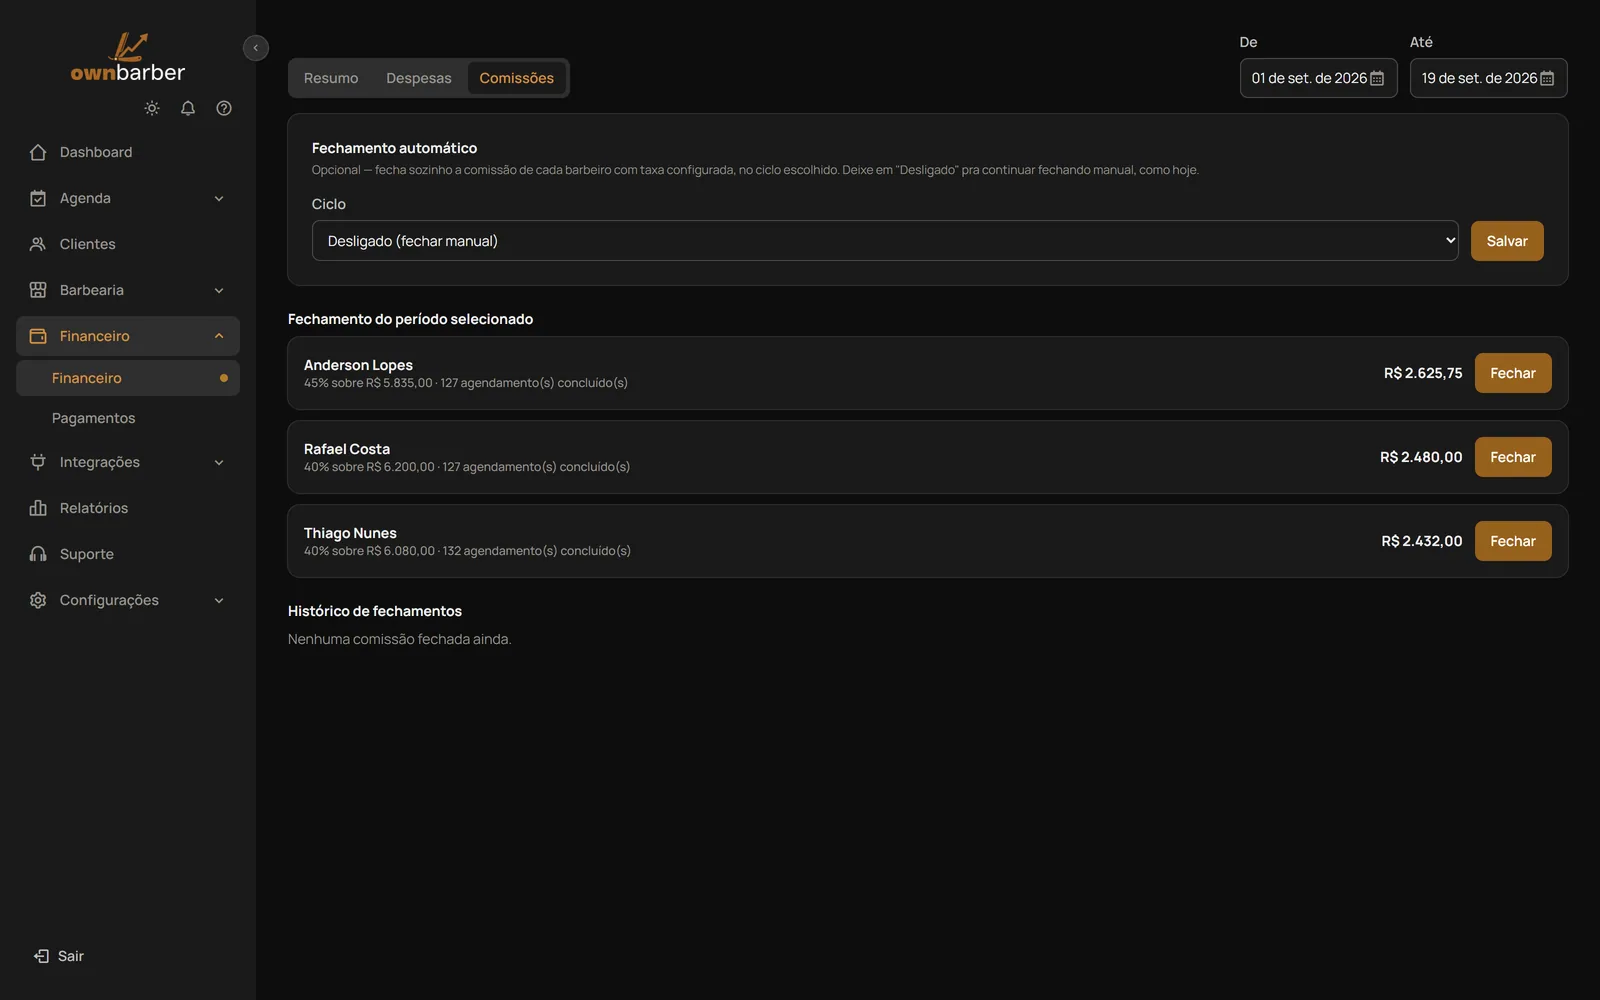Collapse the Financeiro menu chevron
Screen dimensions: 1600x1000
[x=219, y=336]
